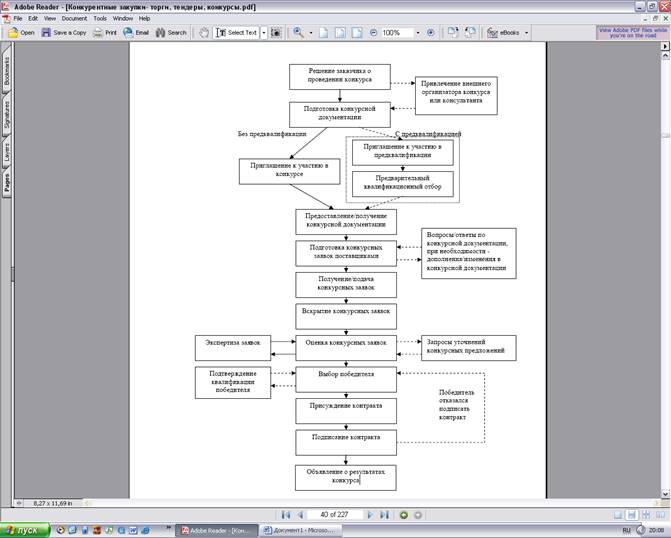Click the Search toolbar button
Screen dimensions: 671x538
point(171,32)
